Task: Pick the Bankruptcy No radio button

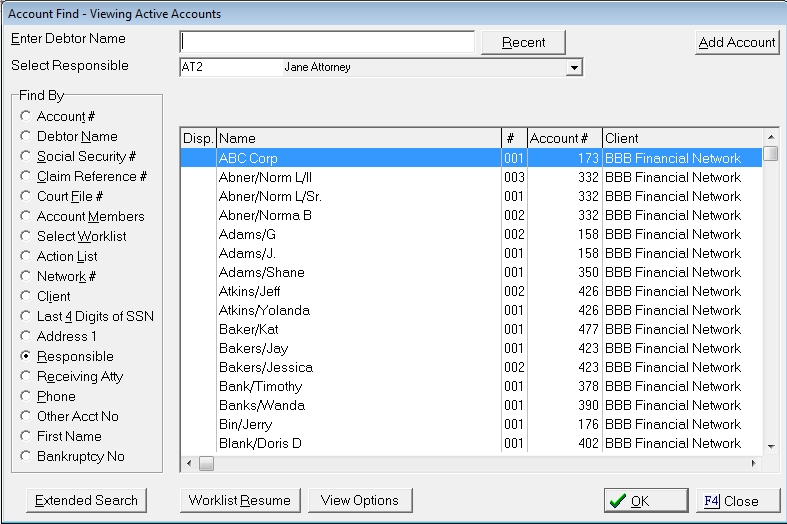Action: pyautogui.click(x=26, y=457)
